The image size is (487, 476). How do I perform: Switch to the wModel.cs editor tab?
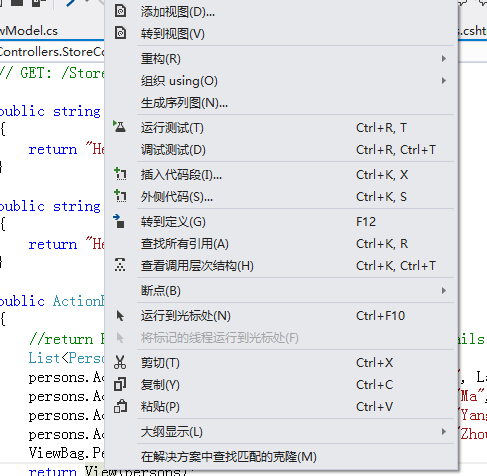[x=29, y=31]
